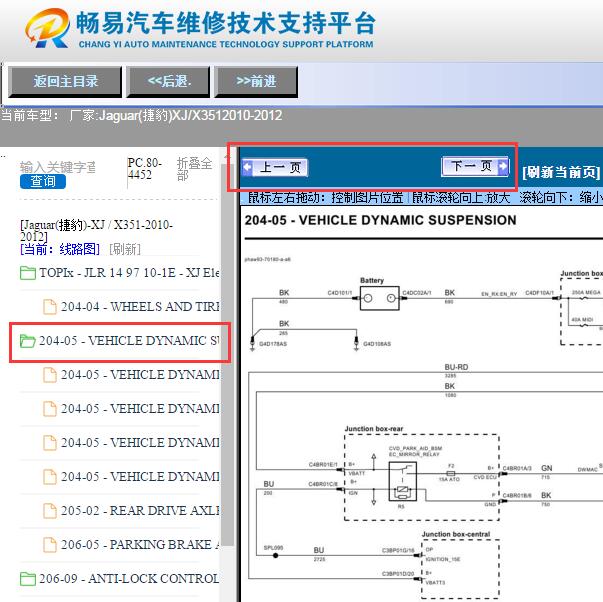
Task: Click the 206-09 green folder icon
Action: click(28, 579)
